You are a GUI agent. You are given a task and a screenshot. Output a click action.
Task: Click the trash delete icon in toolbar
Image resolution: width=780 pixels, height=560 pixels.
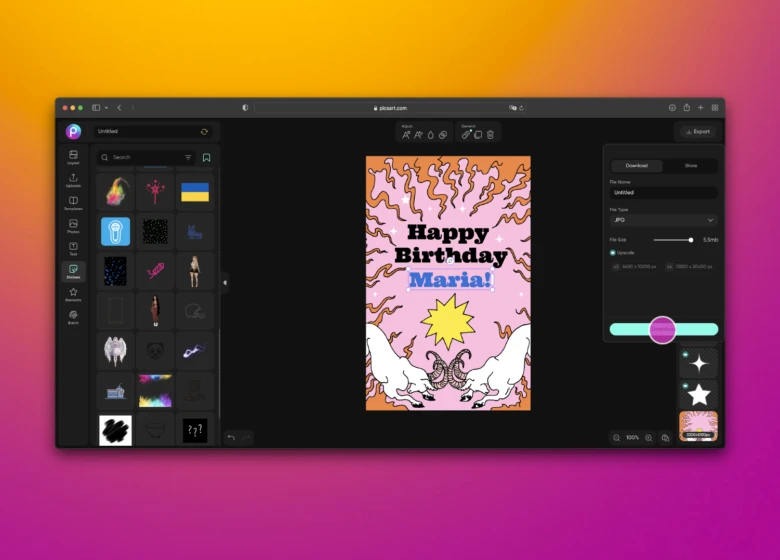click(x=490, y=134)
